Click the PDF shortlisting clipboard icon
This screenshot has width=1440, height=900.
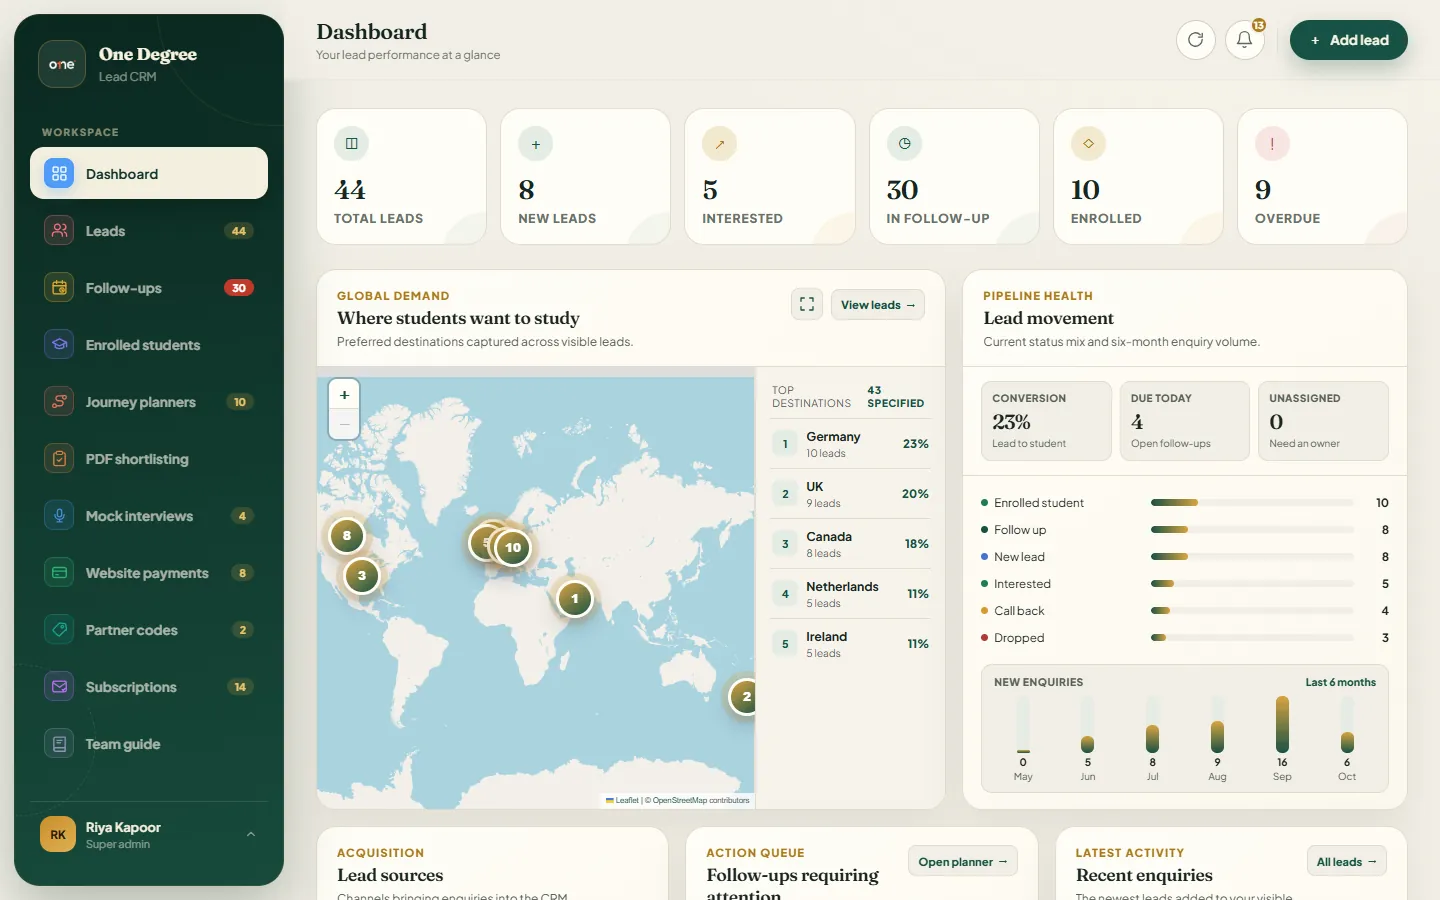click(59, 458)
